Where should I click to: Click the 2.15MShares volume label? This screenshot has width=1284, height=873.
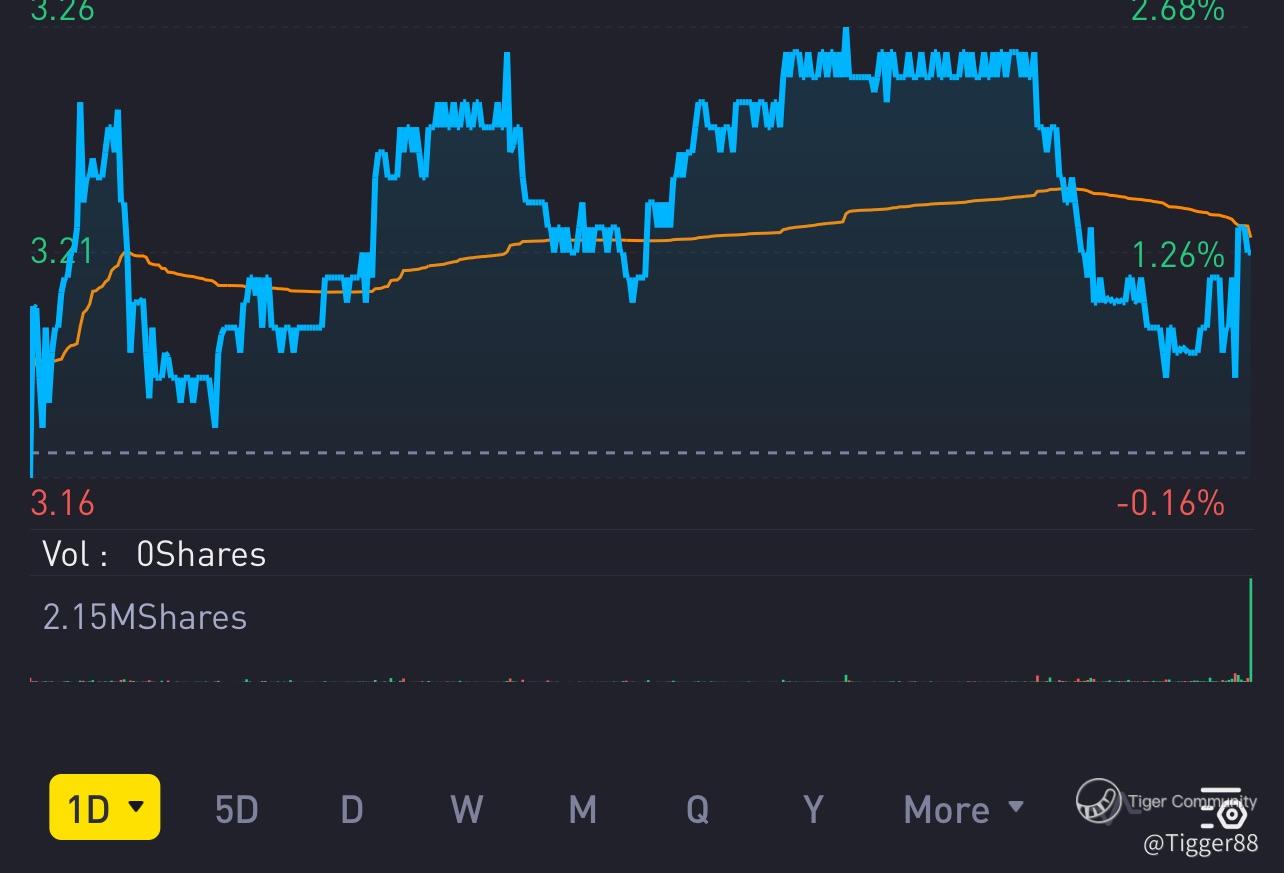[x=145, y=617]
